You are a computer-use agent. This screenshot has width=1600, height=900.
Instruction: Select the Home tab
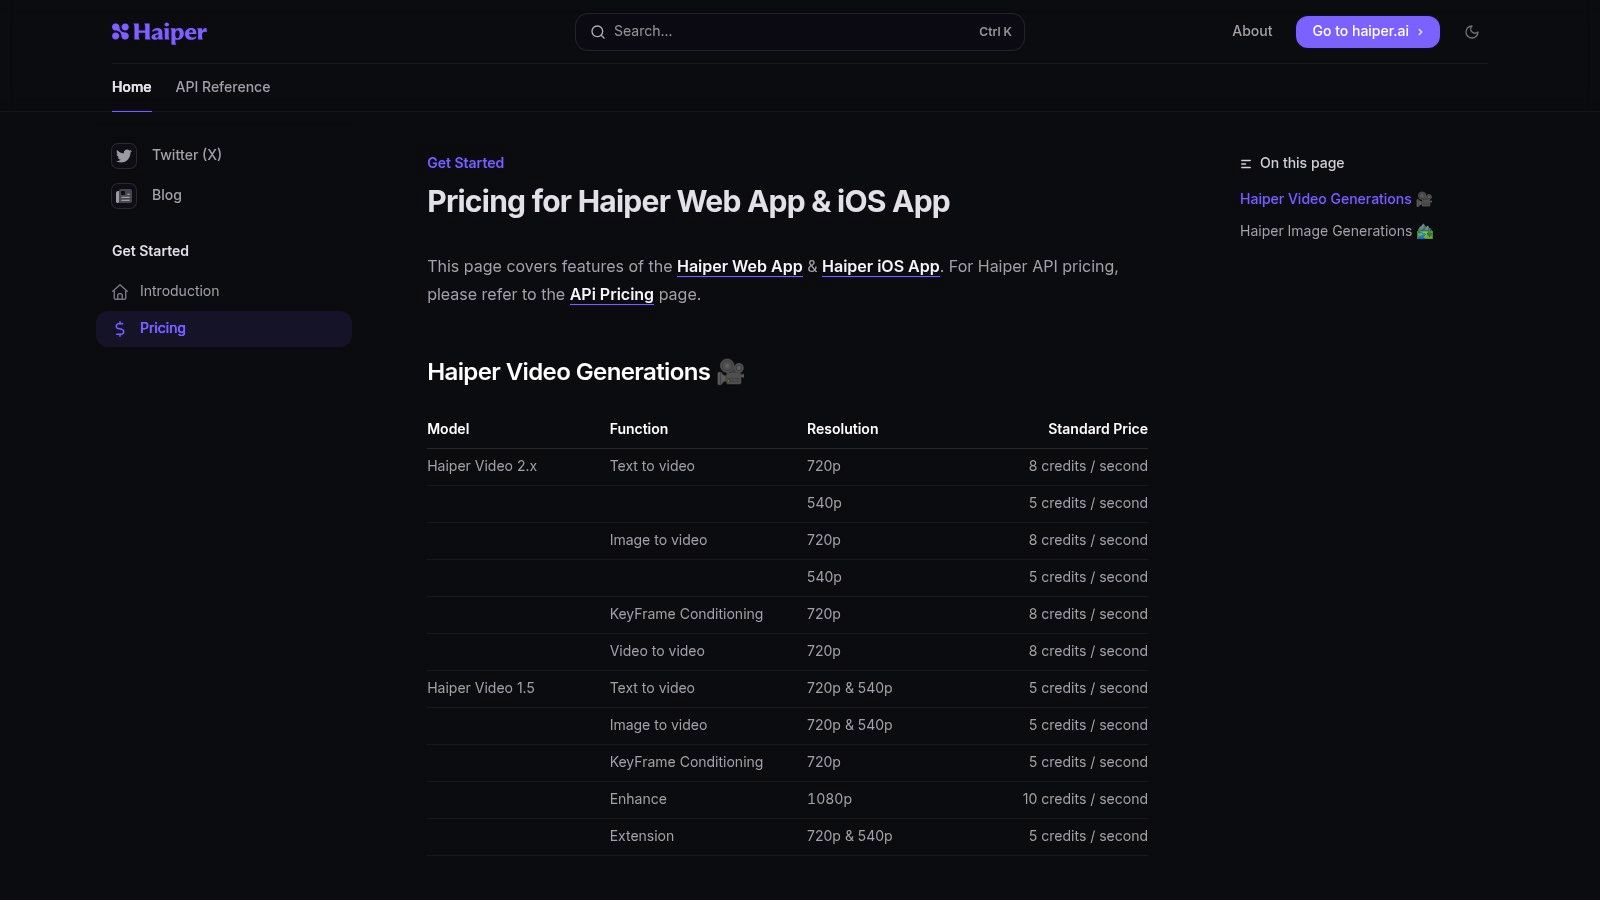tap(131, 87)
